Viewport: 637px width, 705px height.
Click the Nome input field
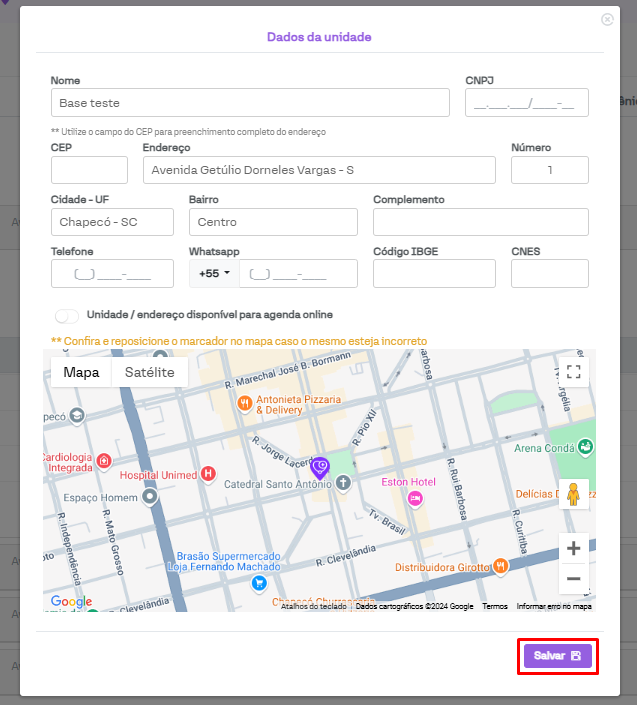pyautogui.click(x=250, y=103)
